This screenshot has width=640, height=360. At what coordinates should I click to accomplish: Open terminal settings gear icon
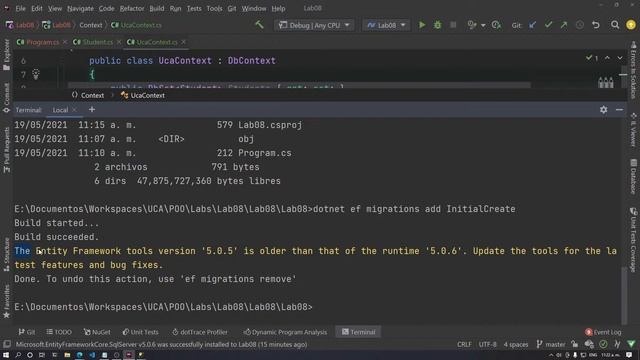coord(603,109)
